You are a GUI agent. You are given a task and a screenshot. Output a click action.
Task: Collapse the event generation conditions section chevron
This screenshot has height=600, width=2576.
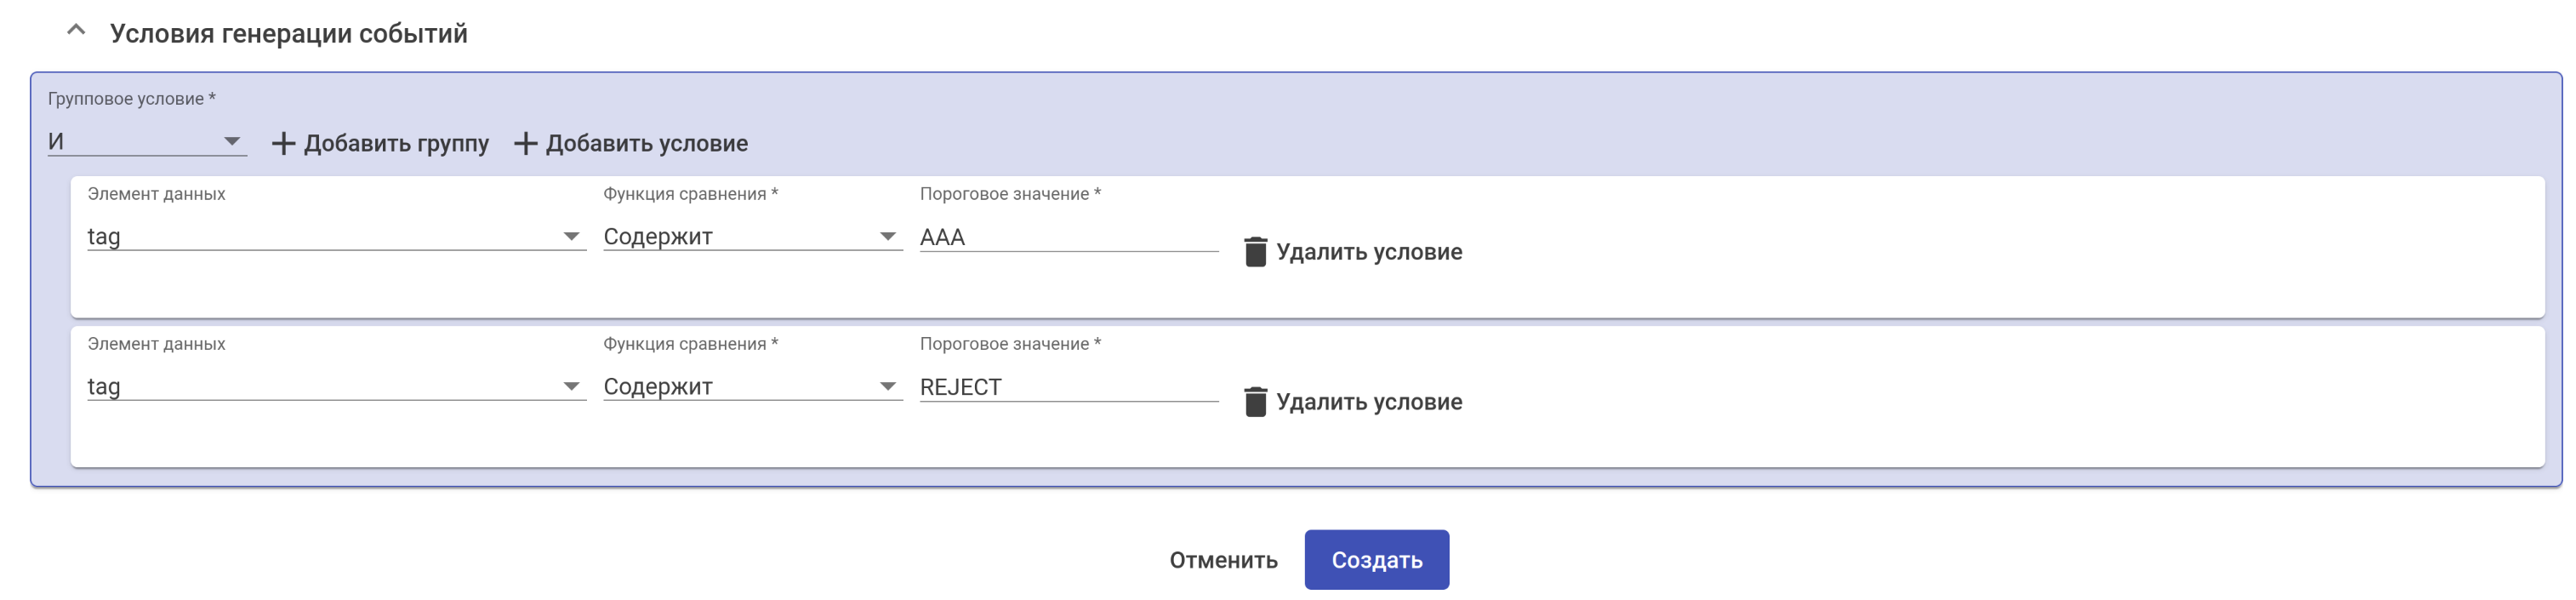tap(76, 31)
